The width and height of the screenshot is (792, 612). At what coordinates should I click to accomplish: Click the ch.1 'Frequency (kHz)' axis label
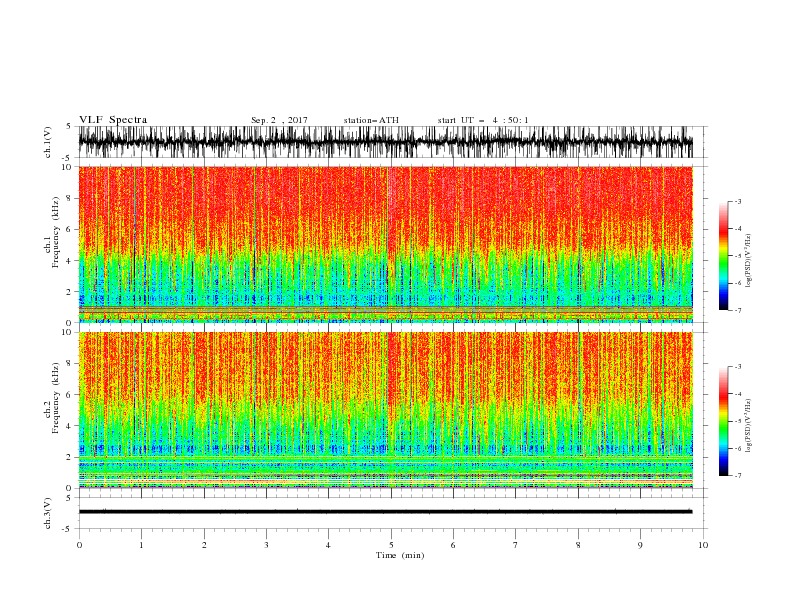55,232
